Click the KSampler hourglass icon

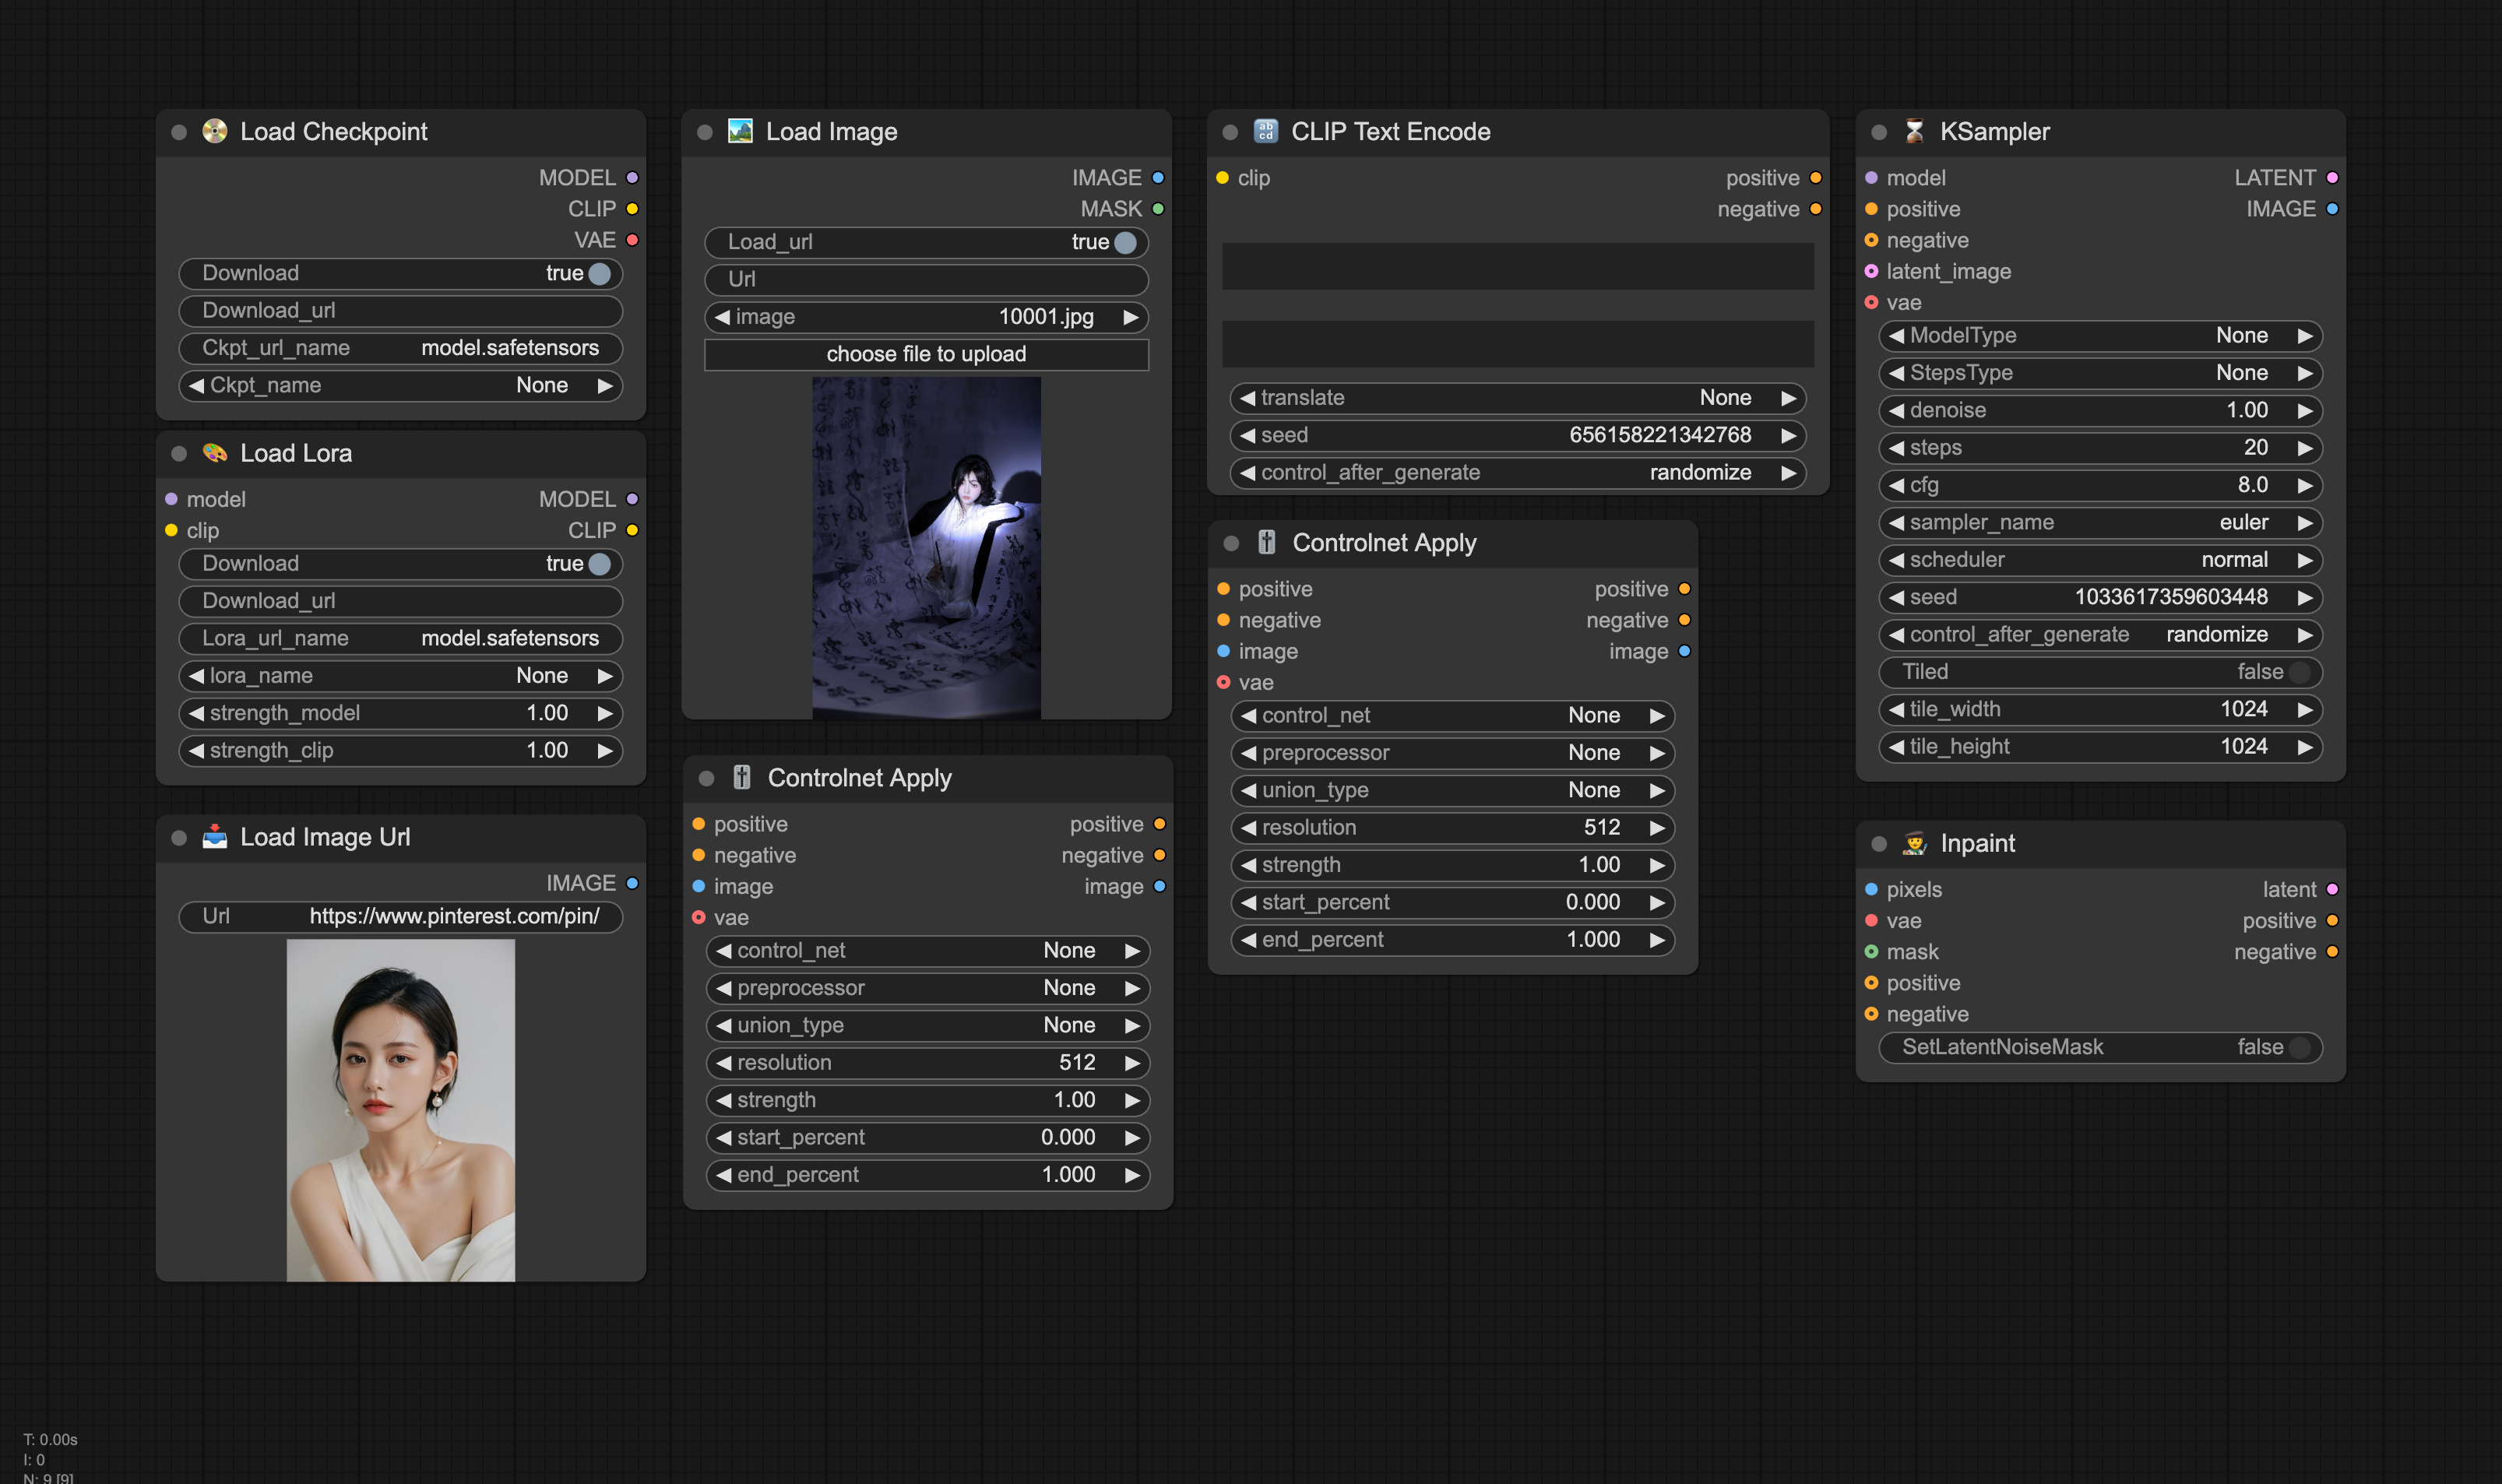coord(1914,131)
